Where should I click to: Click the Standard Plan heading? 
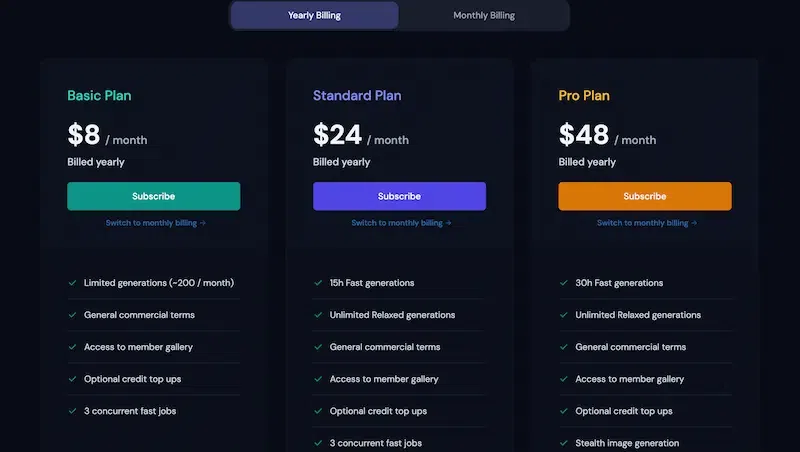coord(357,95)
